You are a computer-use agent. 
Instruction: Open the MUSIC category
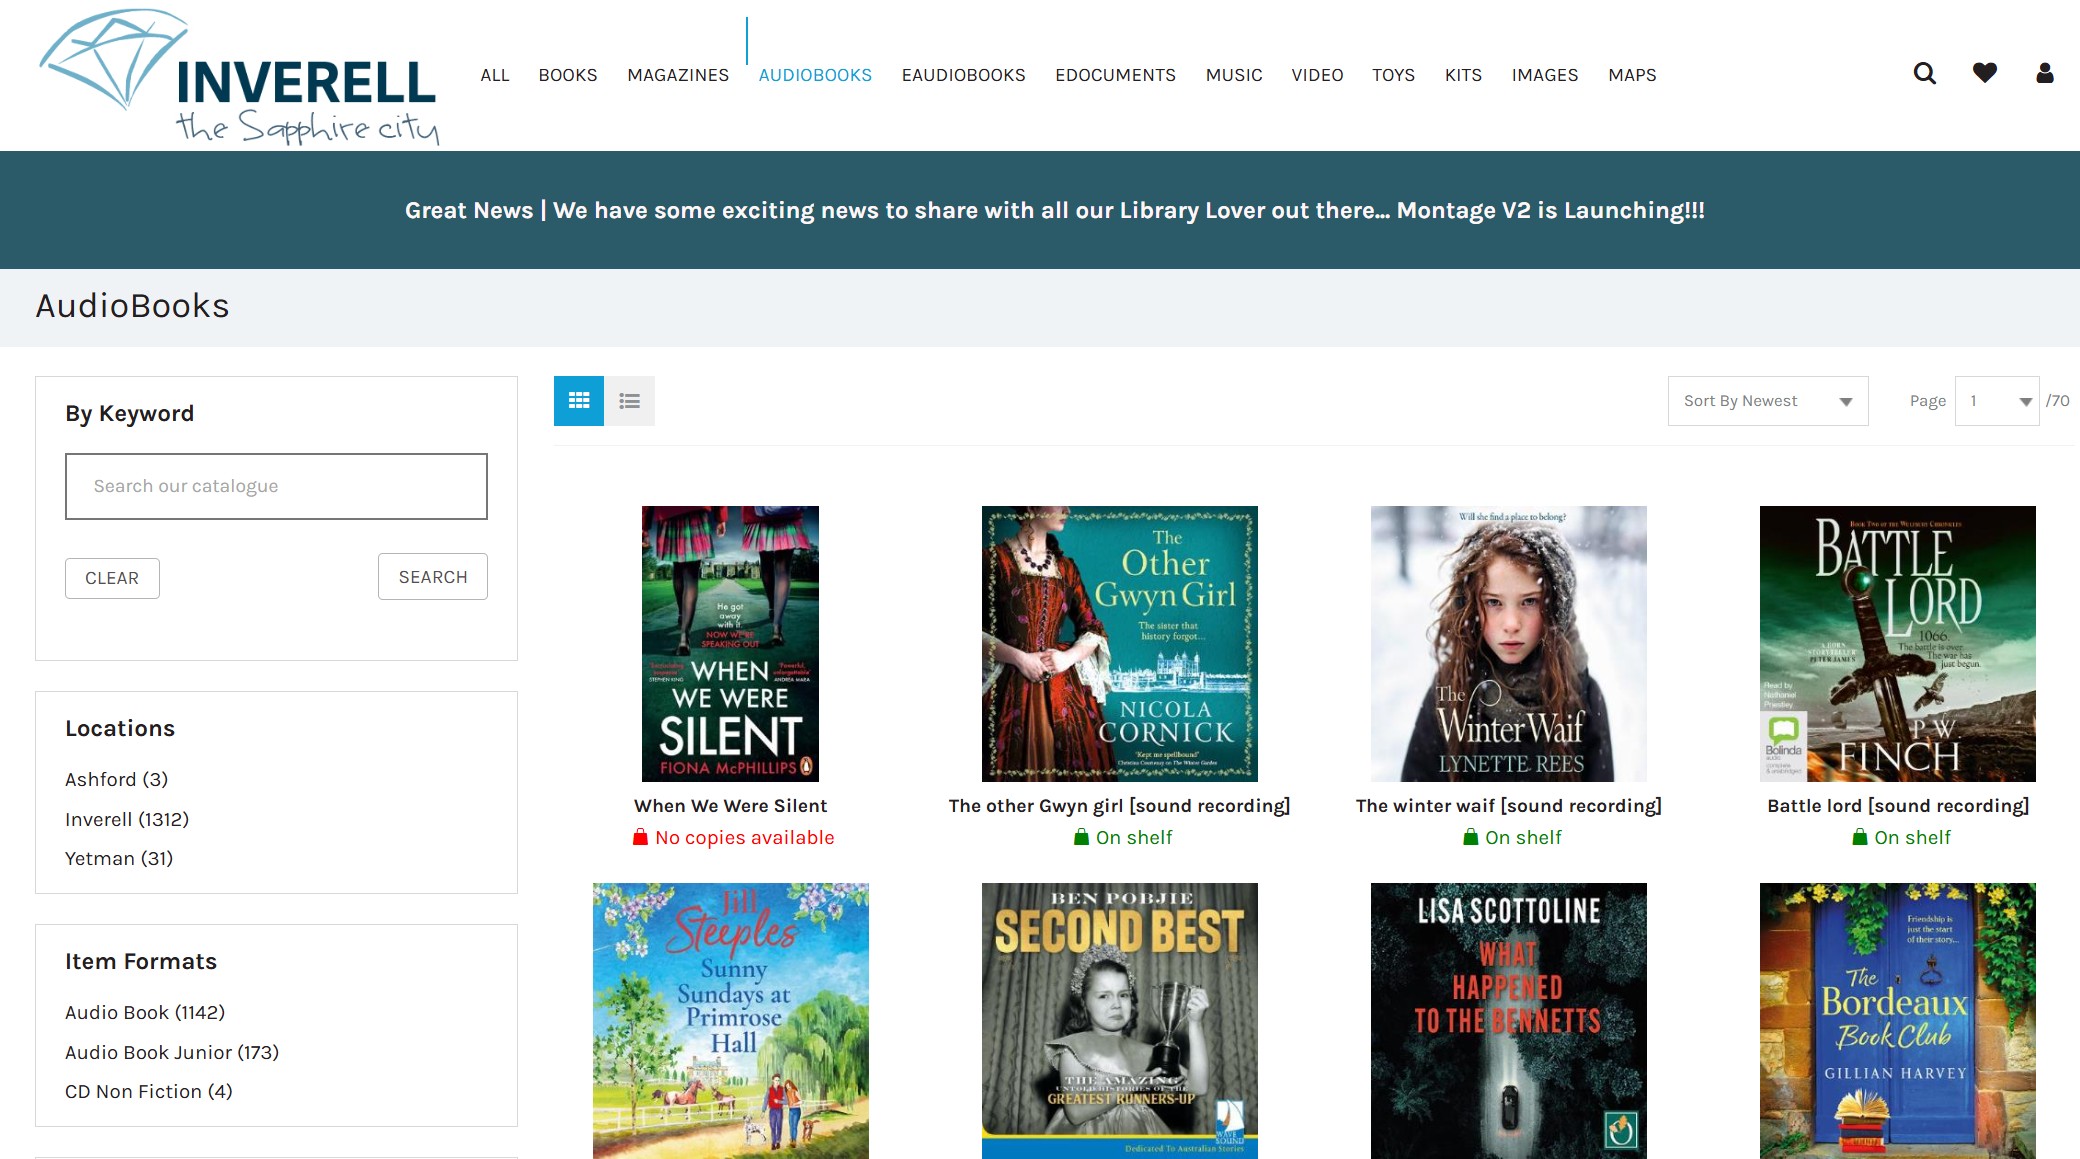(1234, 75)
